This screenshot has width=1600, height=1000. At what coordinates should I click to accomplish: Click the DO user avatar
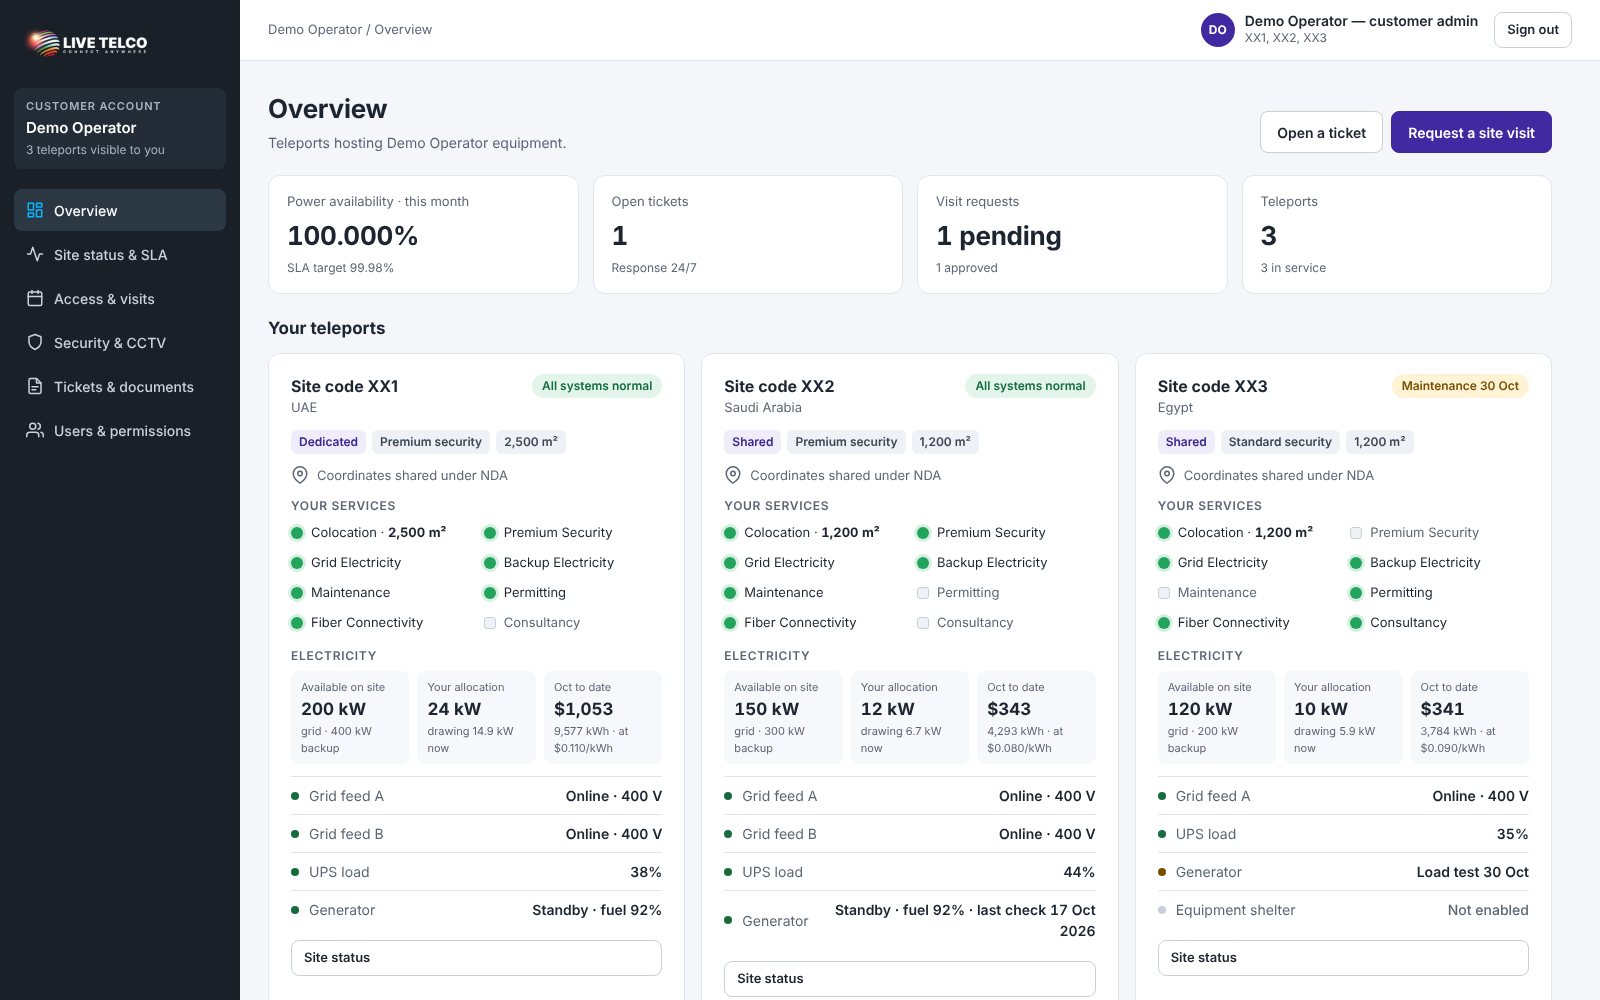[1217, 30]
